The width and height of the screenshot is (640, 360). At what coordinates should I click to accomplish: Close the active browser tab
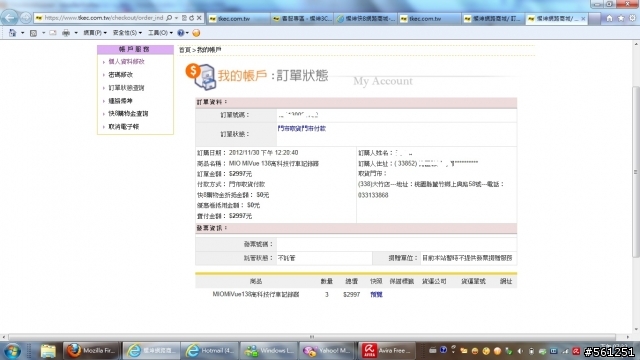[x=583, y=19]
